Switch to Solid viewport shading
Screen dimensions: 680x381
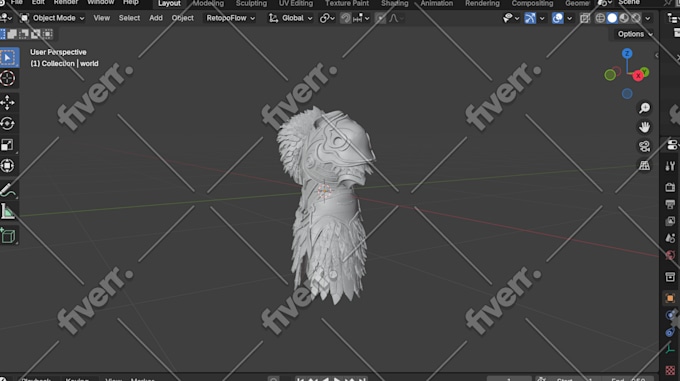[x=612, y=18]
